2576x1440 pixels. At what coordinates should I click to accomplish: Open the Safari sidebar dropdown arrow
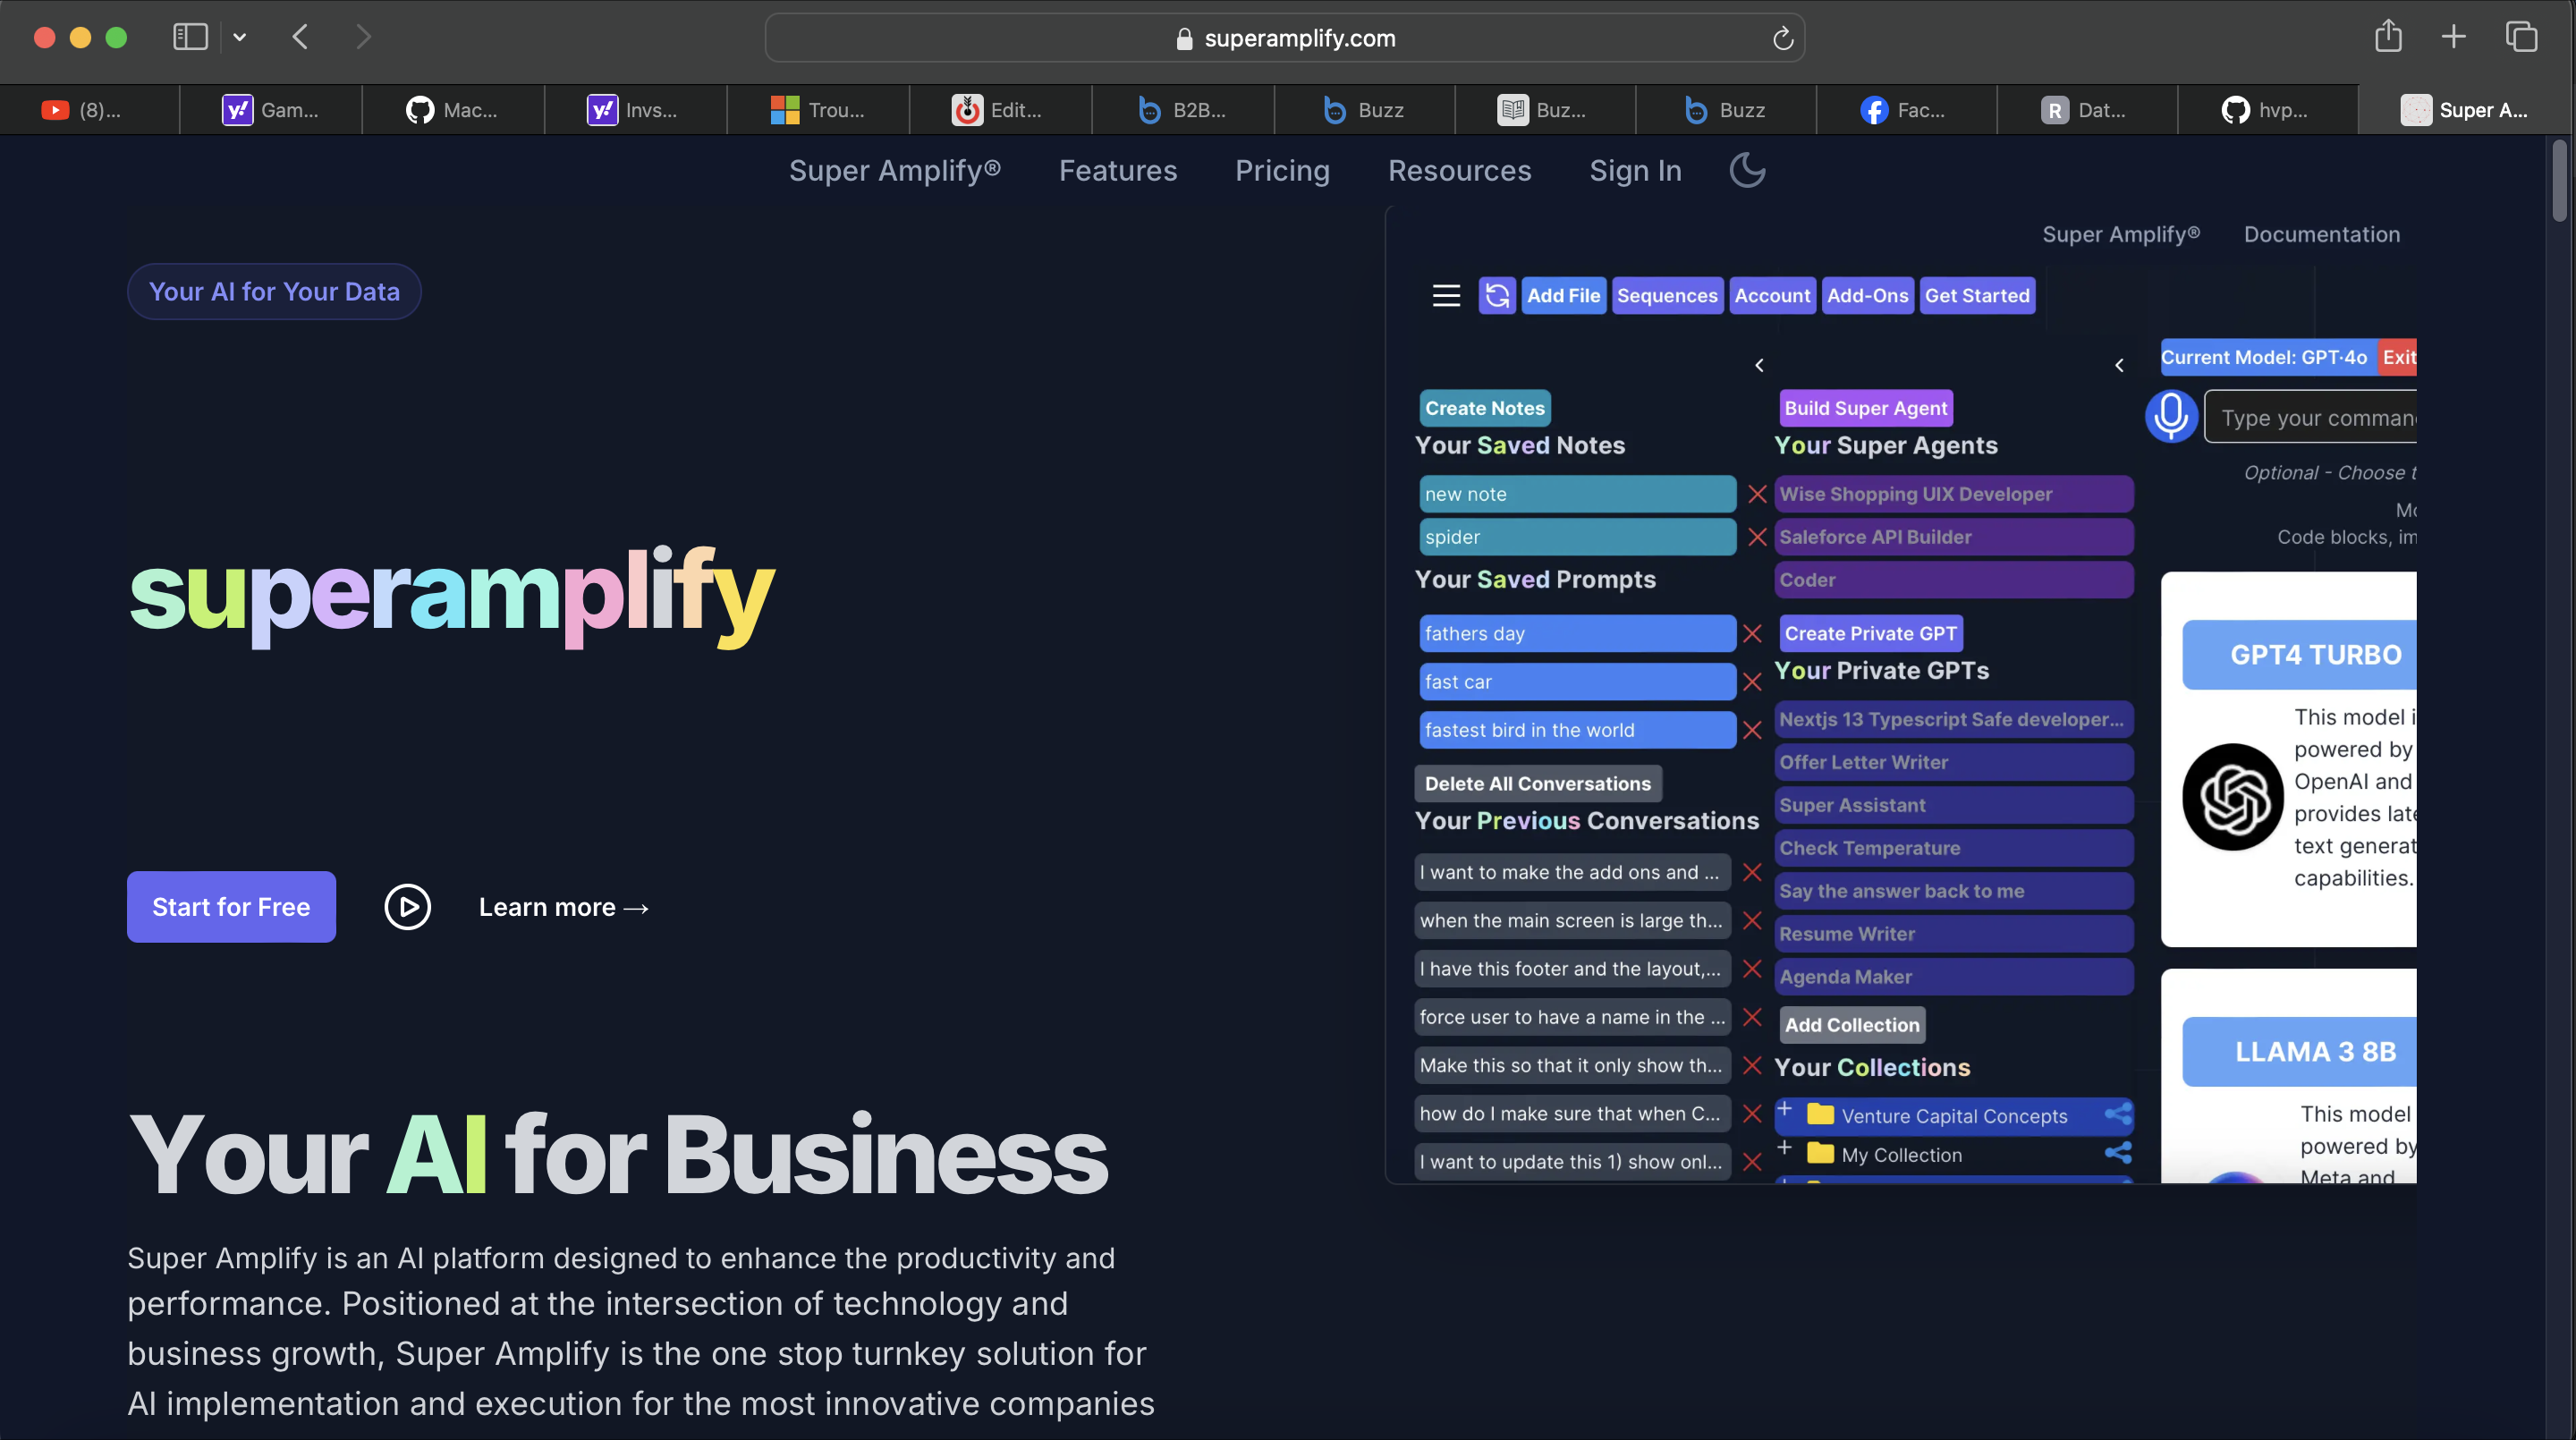click(x=239, y=37)
